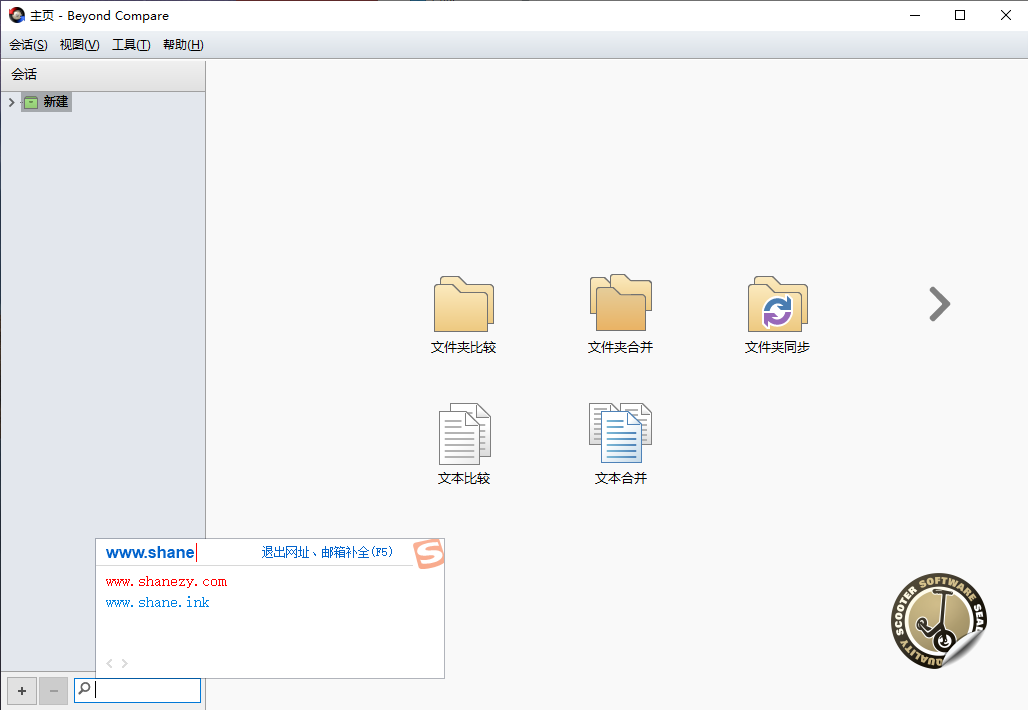Screen dimensions: 1028x710
Task: Select the 新建 session in the sidebar
Action: tap(54, 101)
